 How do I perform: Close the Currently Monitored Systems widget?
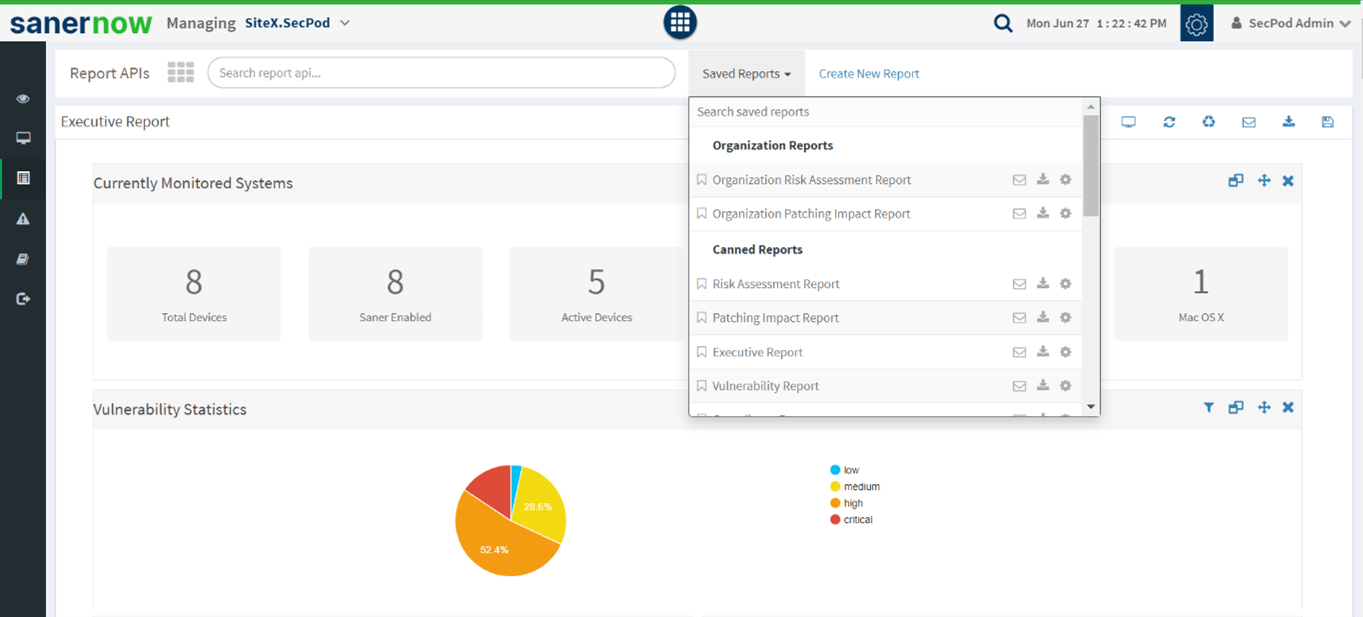click(1288, 181)
